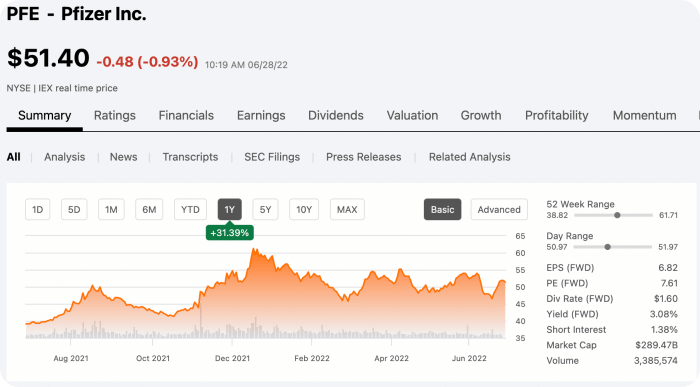The width and height of the screenshot is (700, 387).
Task: Open the Summary tab
Action: [45, 116]
